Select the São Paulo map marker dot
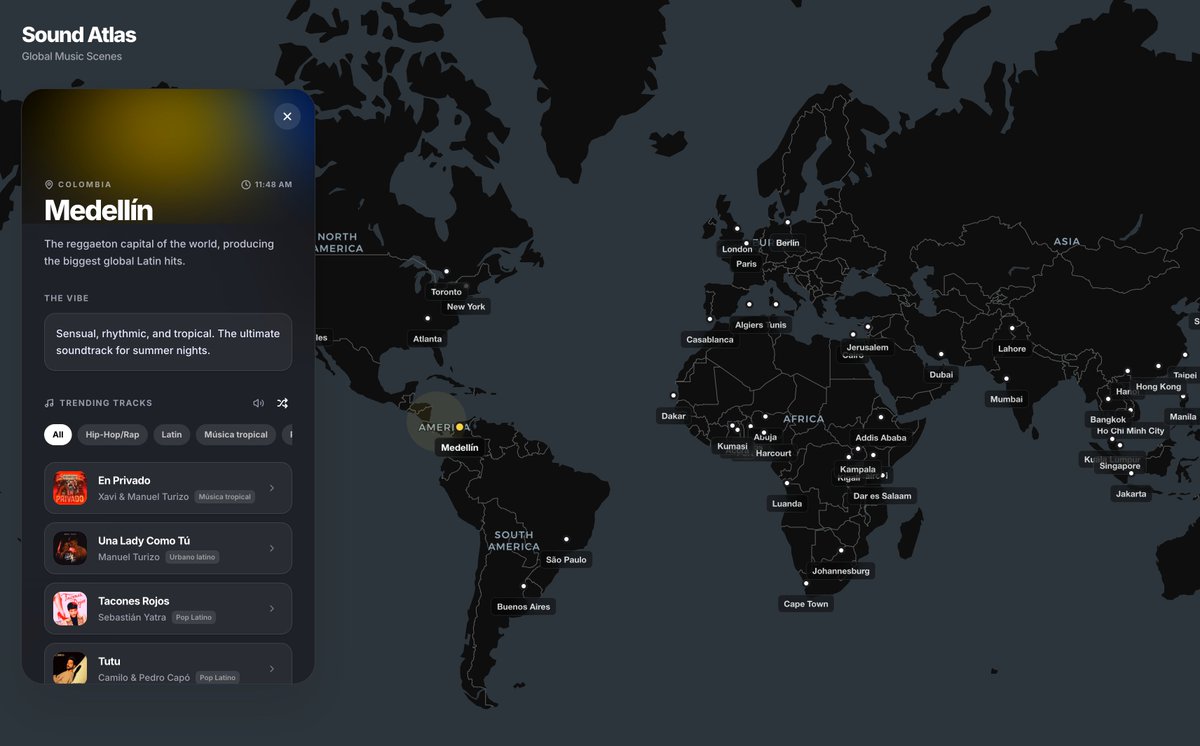The width and height of the screenshot is (1200, 746). [566, 539]
